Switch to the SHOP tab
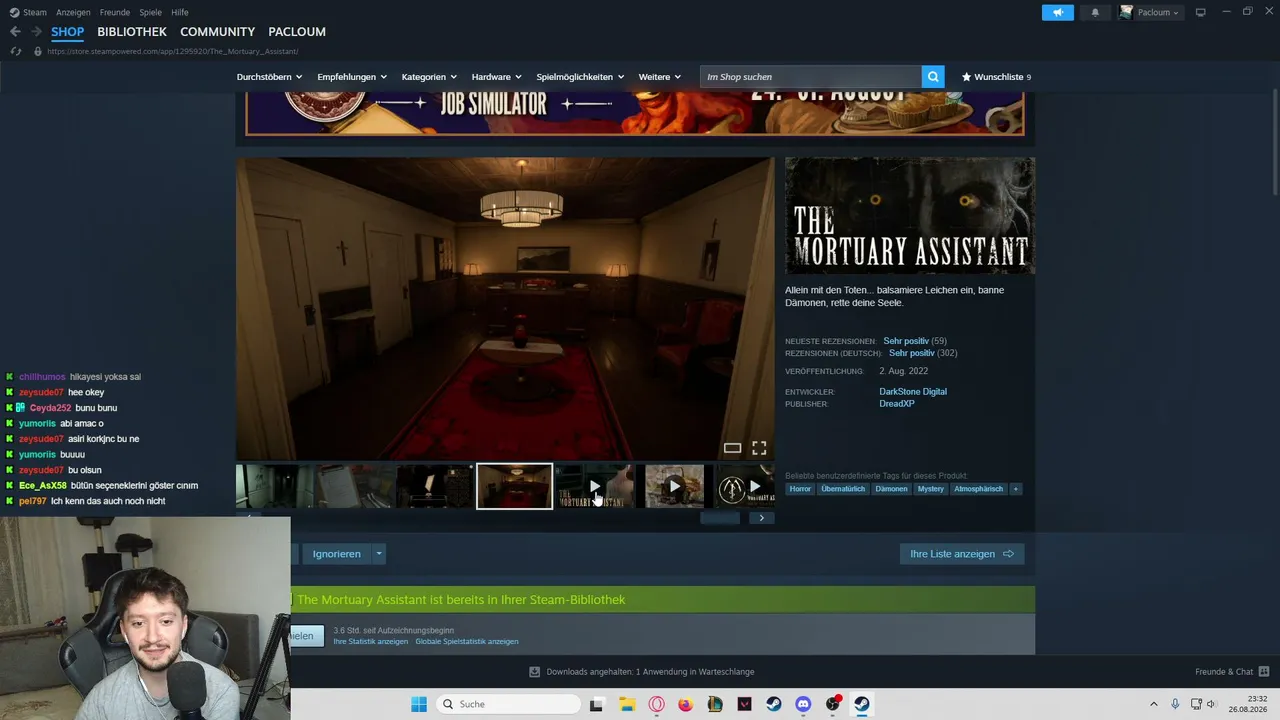This screenshot has height=720, width=1280. click(x=68, y=32)
